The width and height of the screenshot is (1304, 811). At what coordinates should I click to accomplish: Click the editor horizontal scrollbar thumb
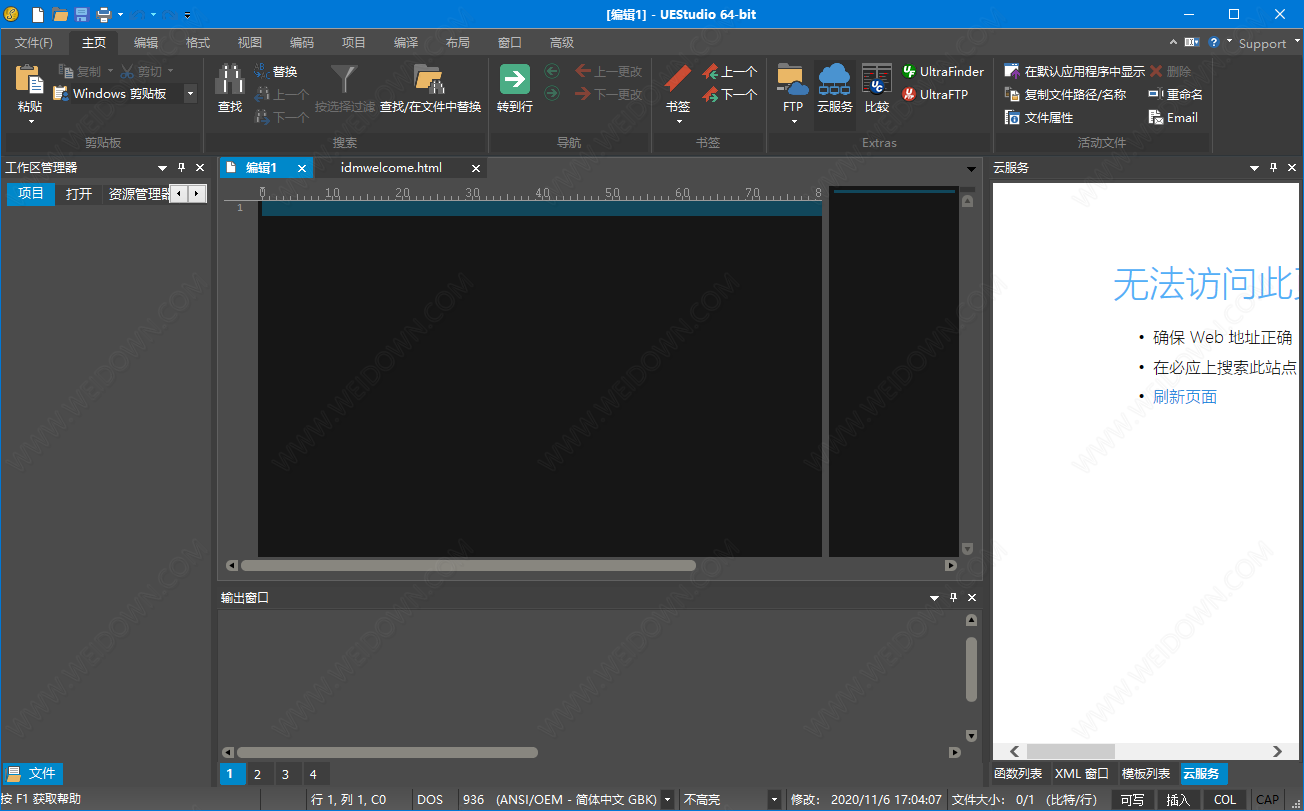pyautogui.click(x=468, y=565)
